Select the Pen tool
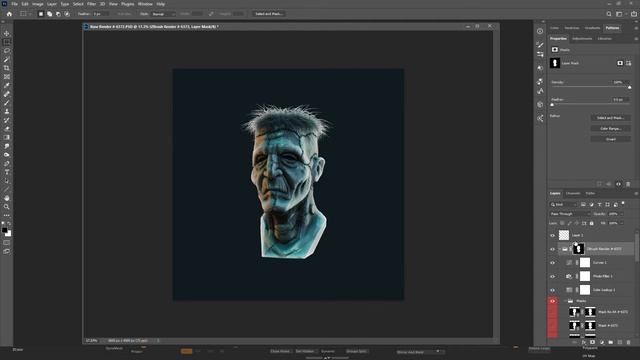 point(7,163)
